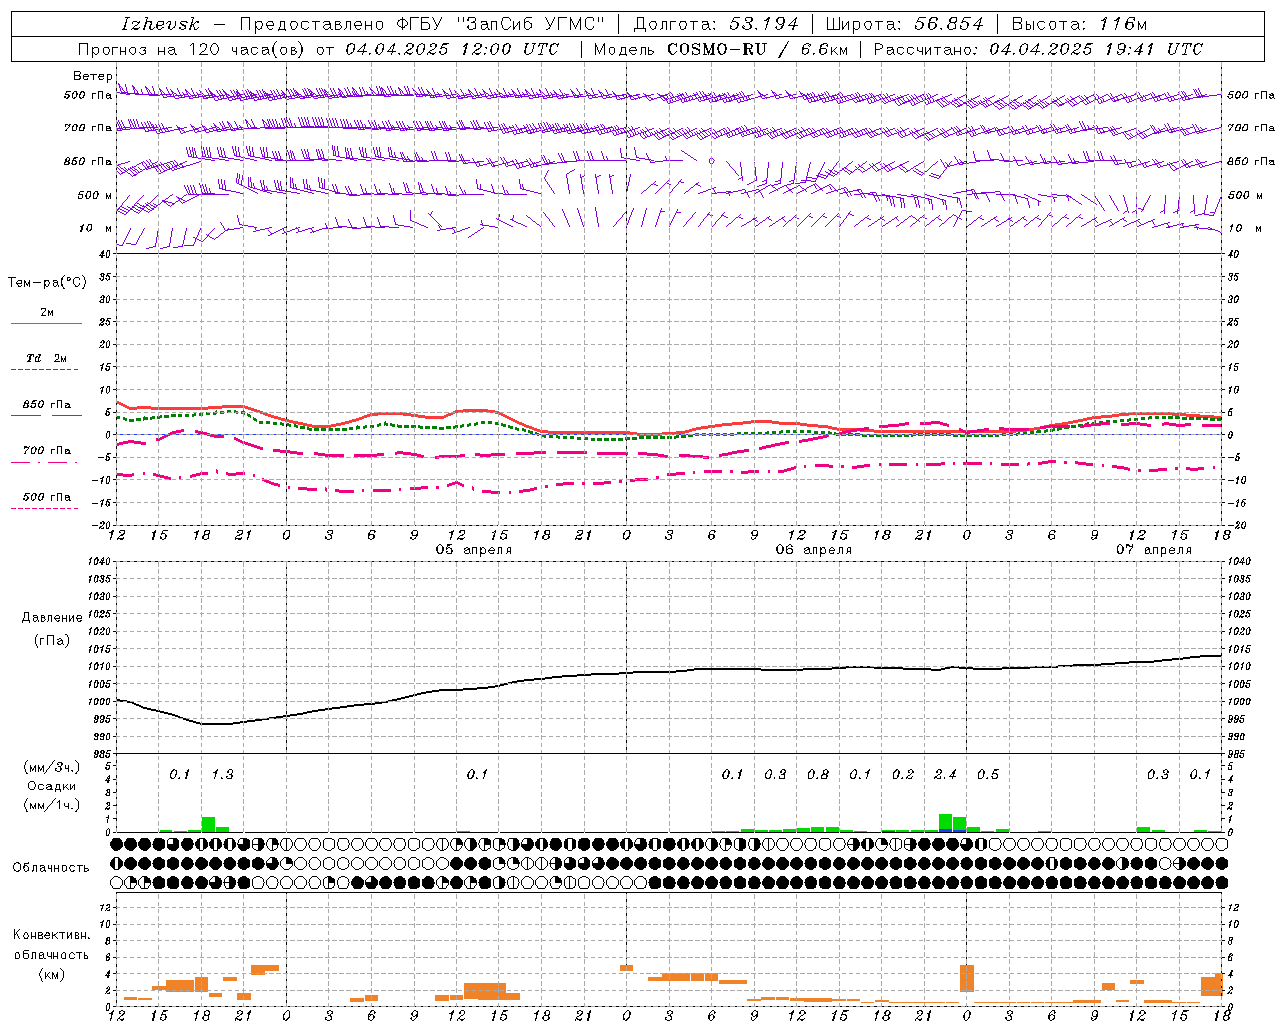Viewport: 1280px width, 1024px height.
Task: Click the Конвективн. convective cloud label
Action: (51, 935)
